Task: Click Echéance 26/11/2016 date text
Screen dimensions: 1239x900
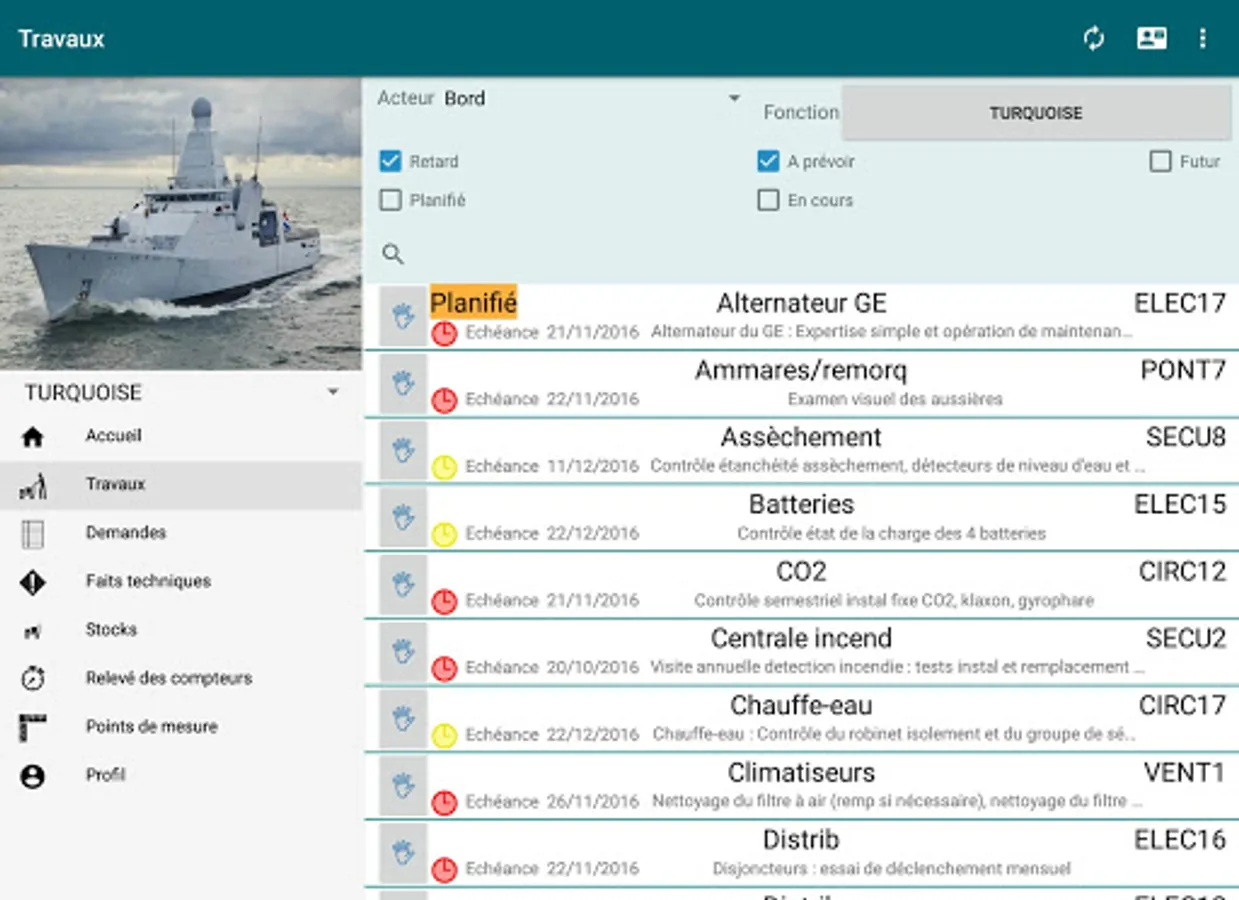Action: (552, 801)
